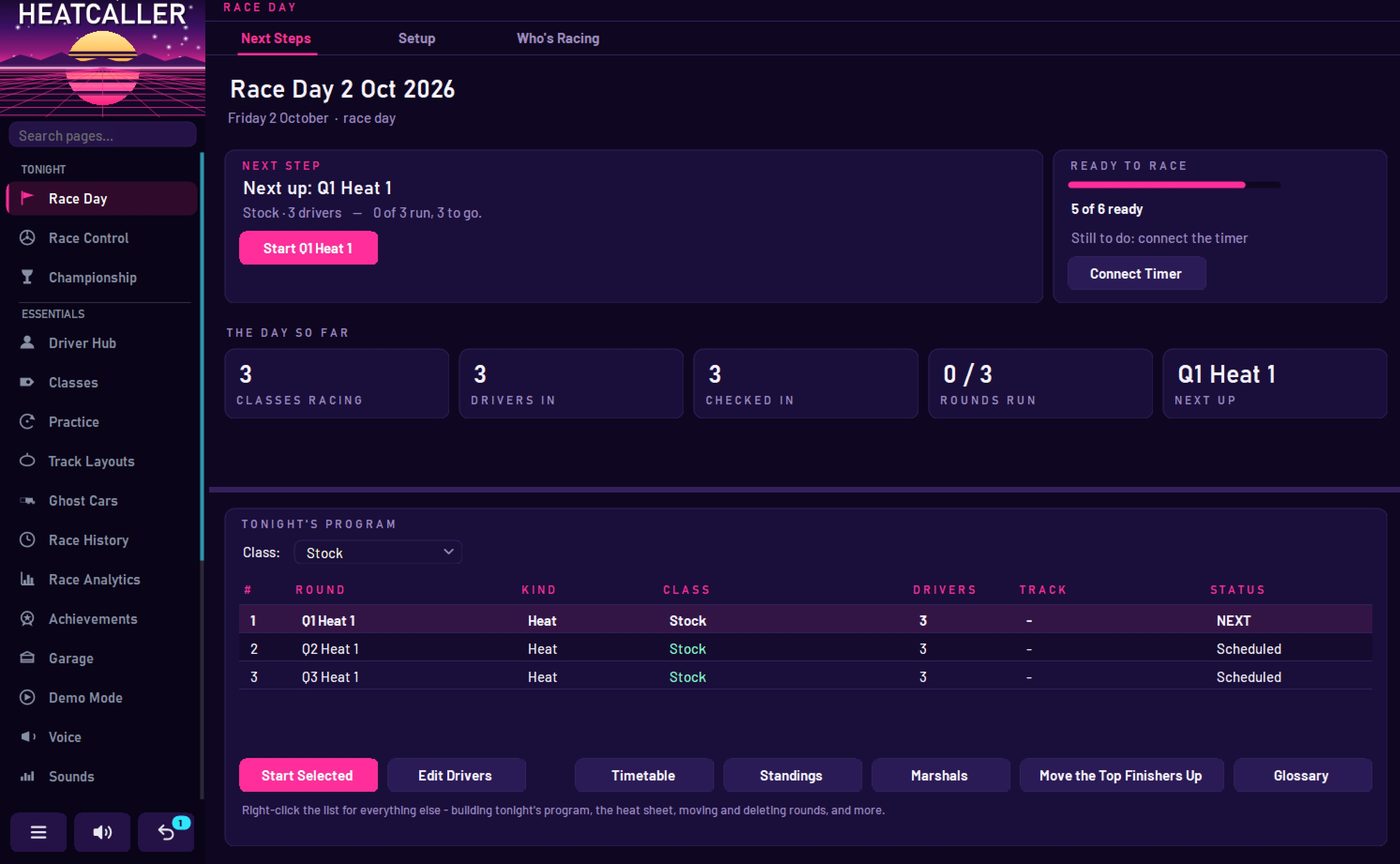Open the Glossary button

[x=1302, y=775]
